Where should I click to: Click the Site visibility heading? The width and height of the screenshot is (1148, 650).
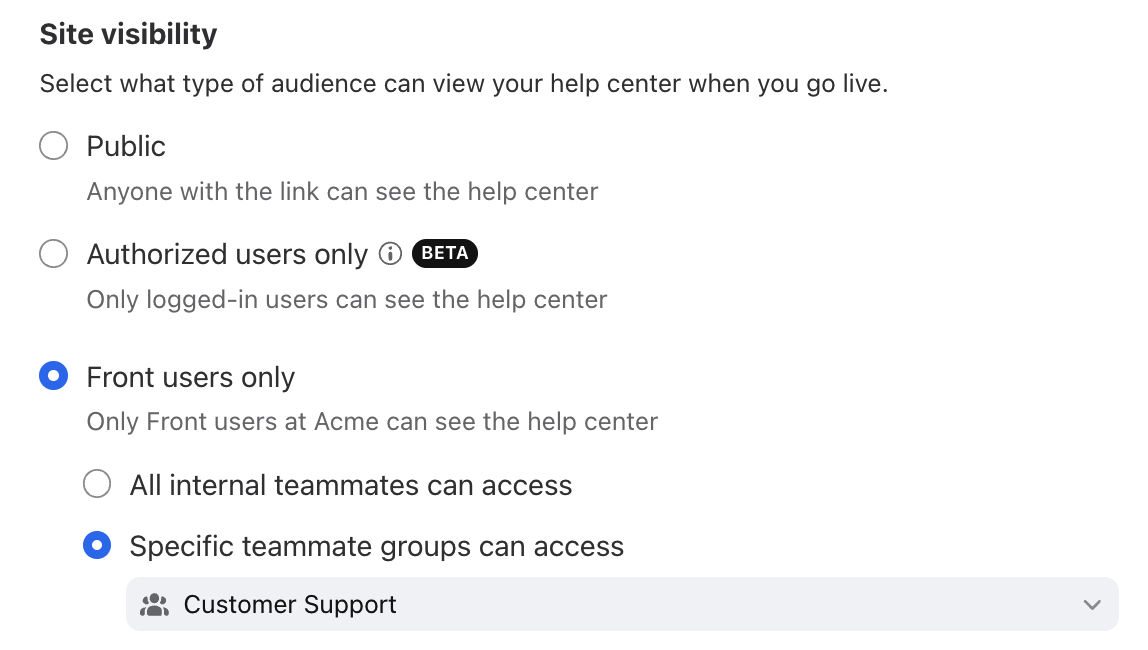pos(128,34)
